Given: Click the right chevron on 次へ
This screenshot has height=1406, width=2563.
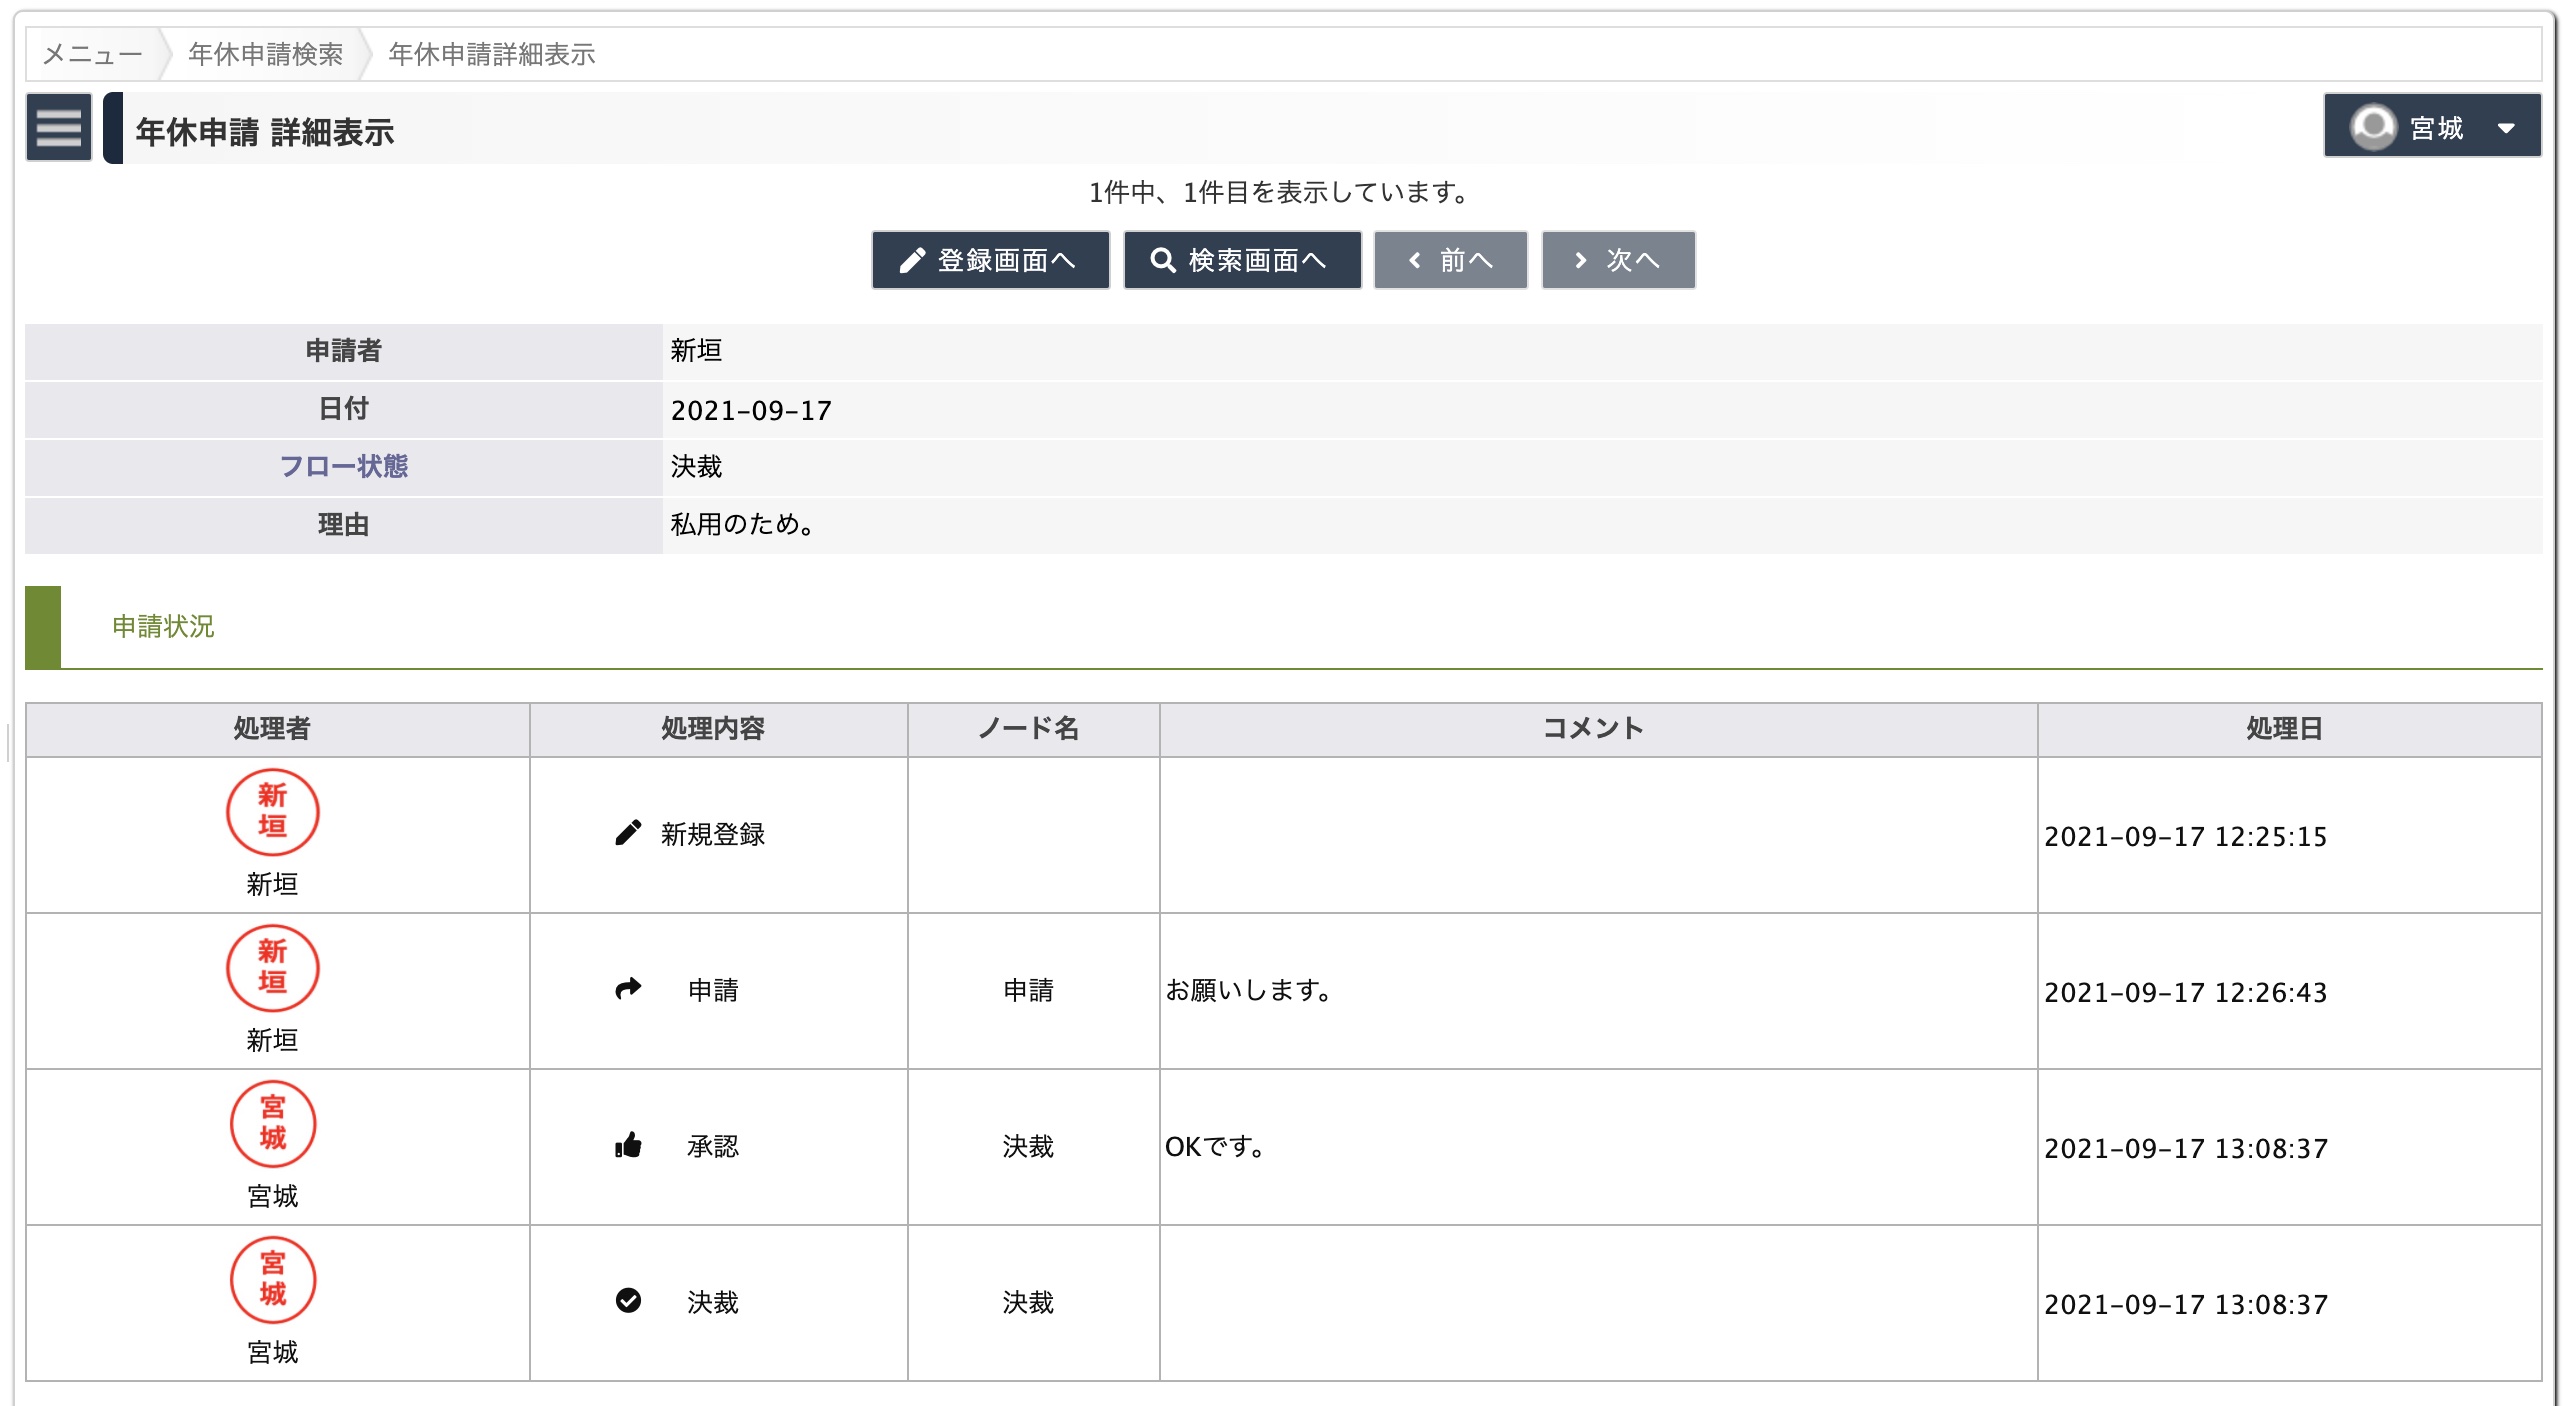Looking at the screenshot, I should [x=1581, y=260].
